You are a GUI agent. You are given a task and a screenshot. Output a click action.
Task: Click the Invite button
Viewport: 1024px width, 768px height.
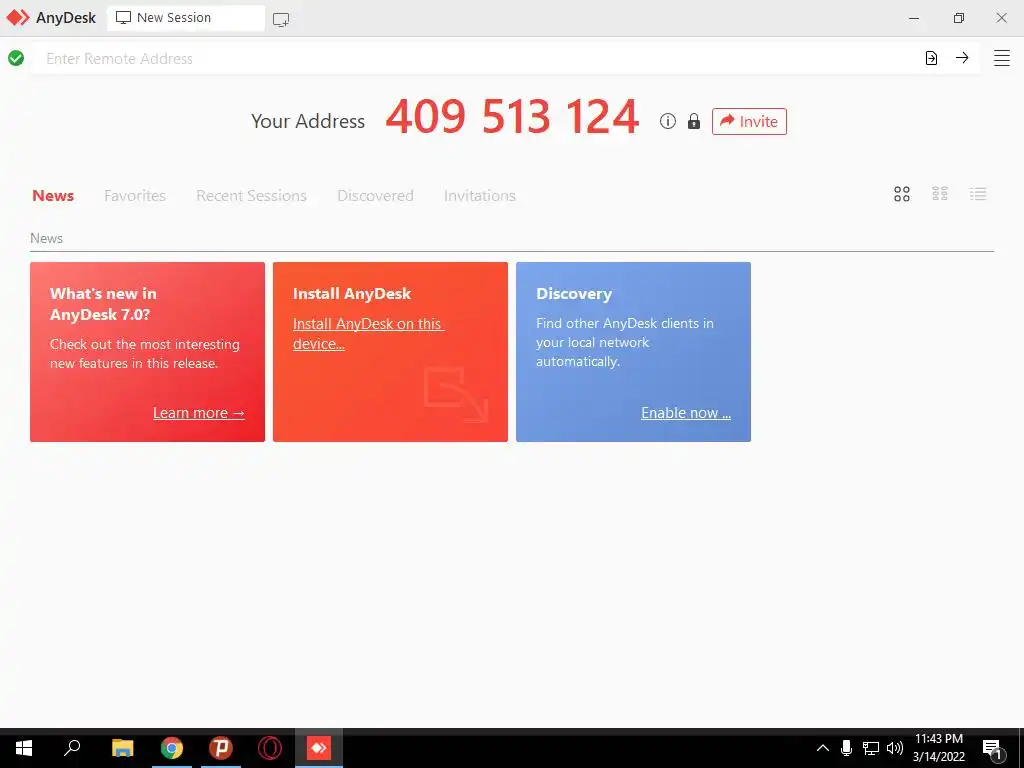click(x=749, y=121)
